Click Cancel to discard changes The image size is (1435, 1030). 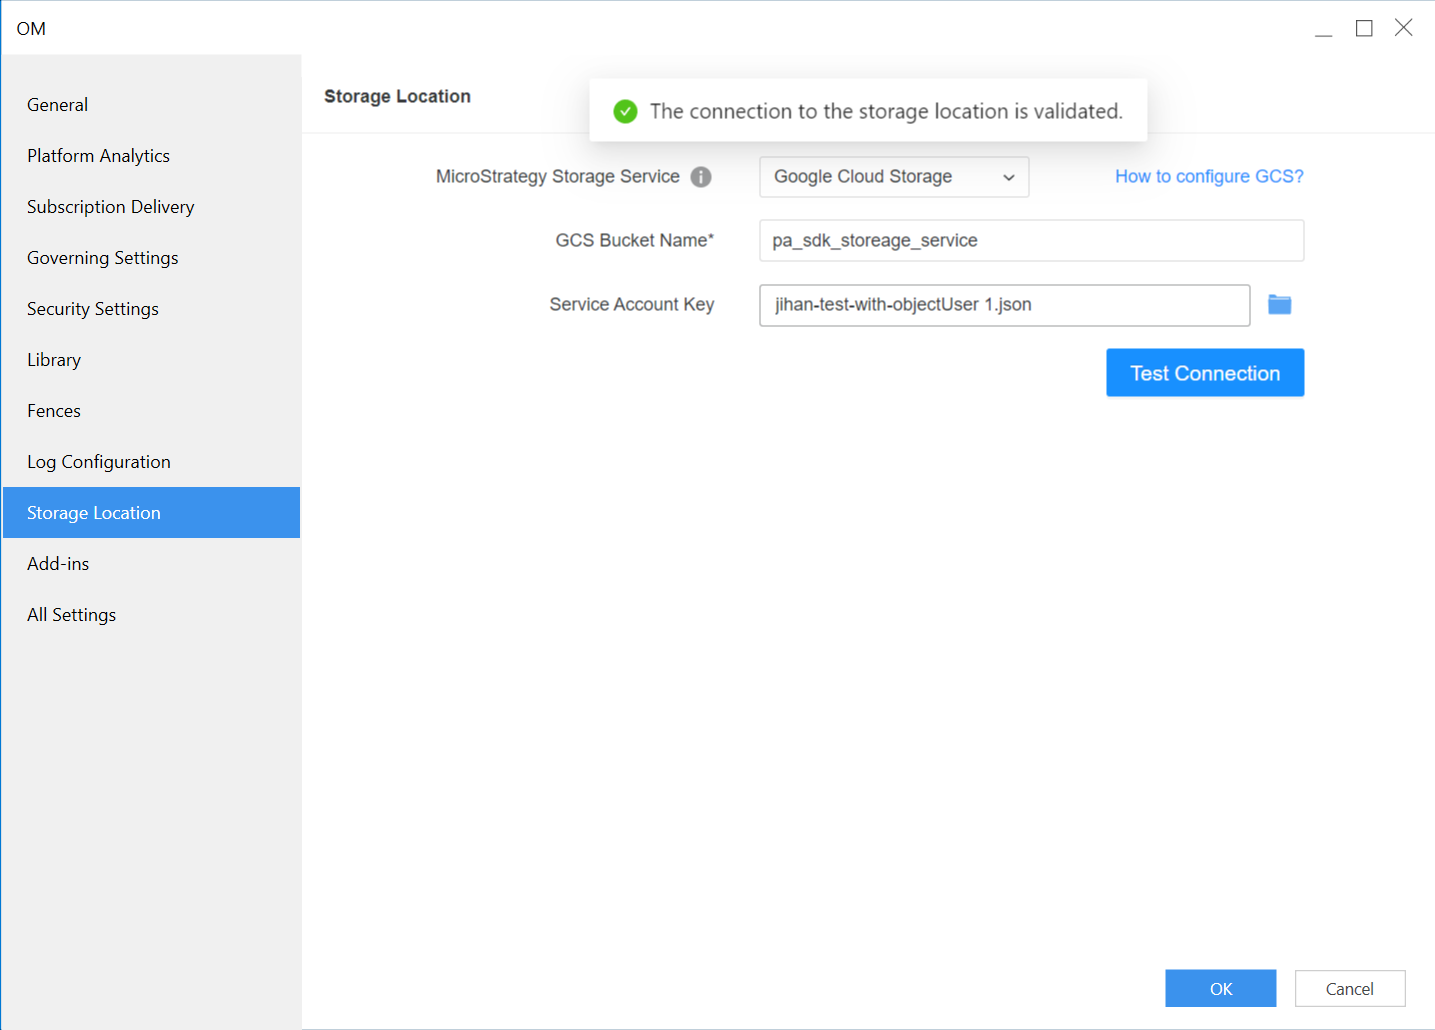pyautogui.click(x=1349, y=988)
